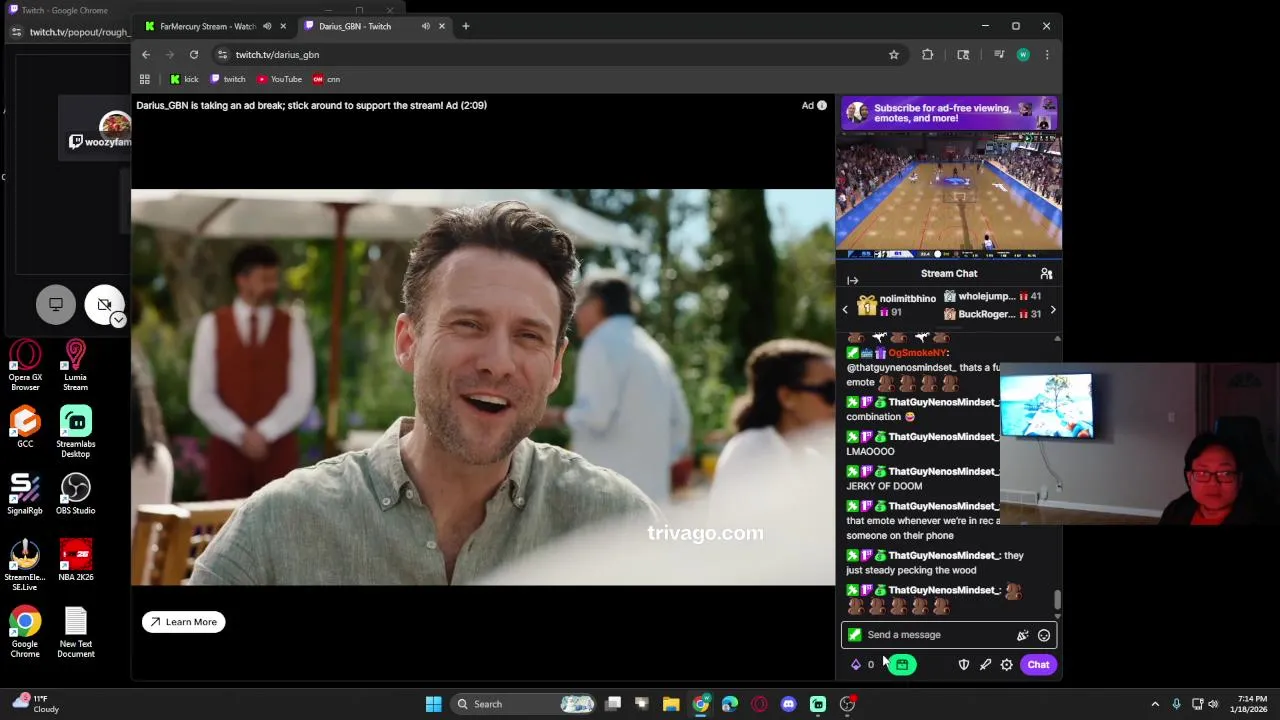Click the taskbar Search box

click(x=524, y=704)
